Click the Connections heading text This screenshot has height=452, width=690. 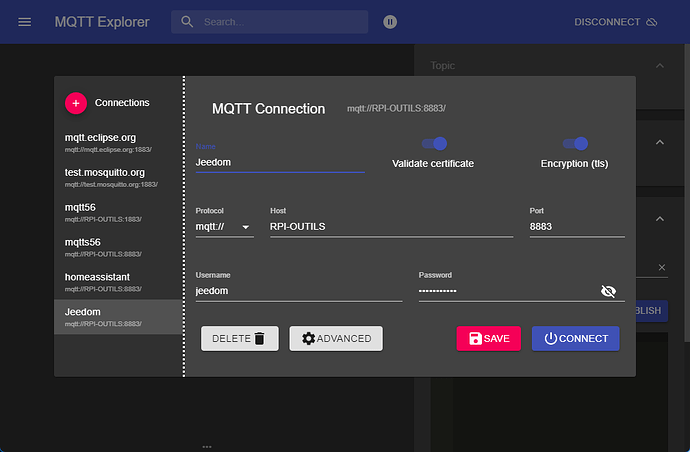point(122,103)
